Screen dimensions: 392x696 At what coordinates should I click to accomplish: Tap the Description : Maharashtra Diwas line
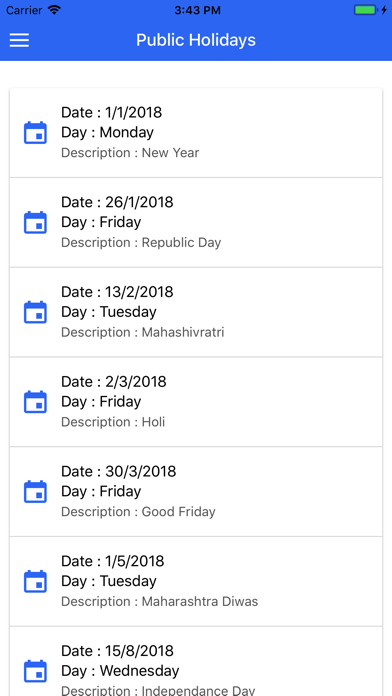click(159, 601)
